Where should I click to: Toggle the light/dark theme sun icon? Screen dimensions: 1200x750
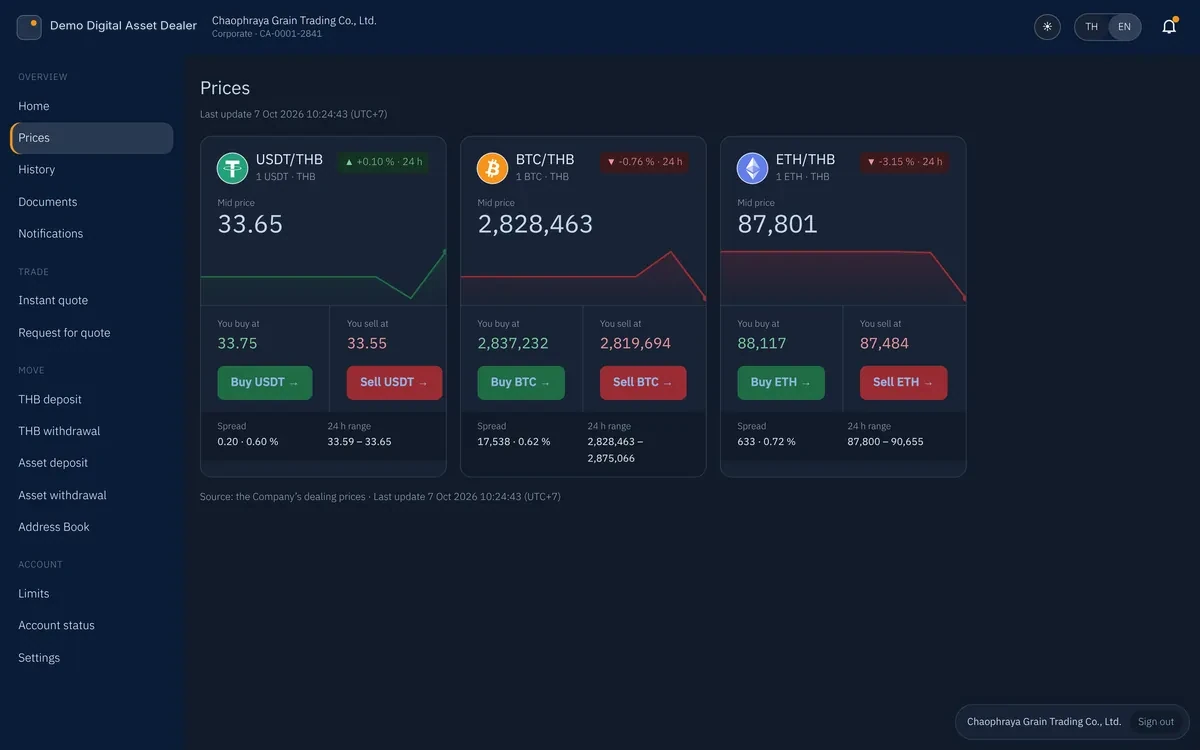pos(1047,27)
